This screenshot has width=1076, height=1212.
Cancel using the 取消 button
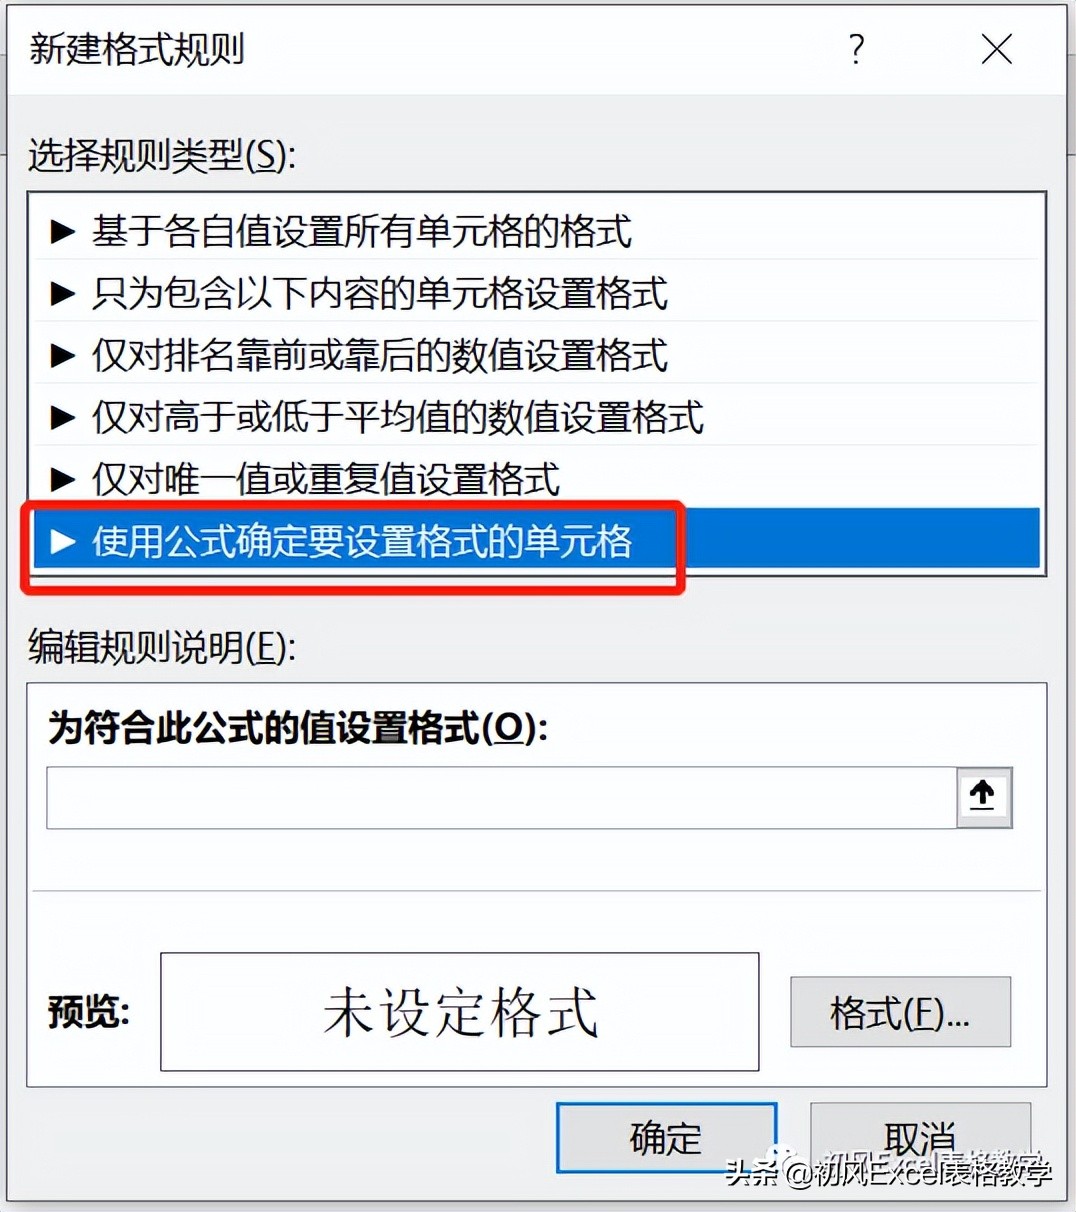click(x=920, y=1138)
